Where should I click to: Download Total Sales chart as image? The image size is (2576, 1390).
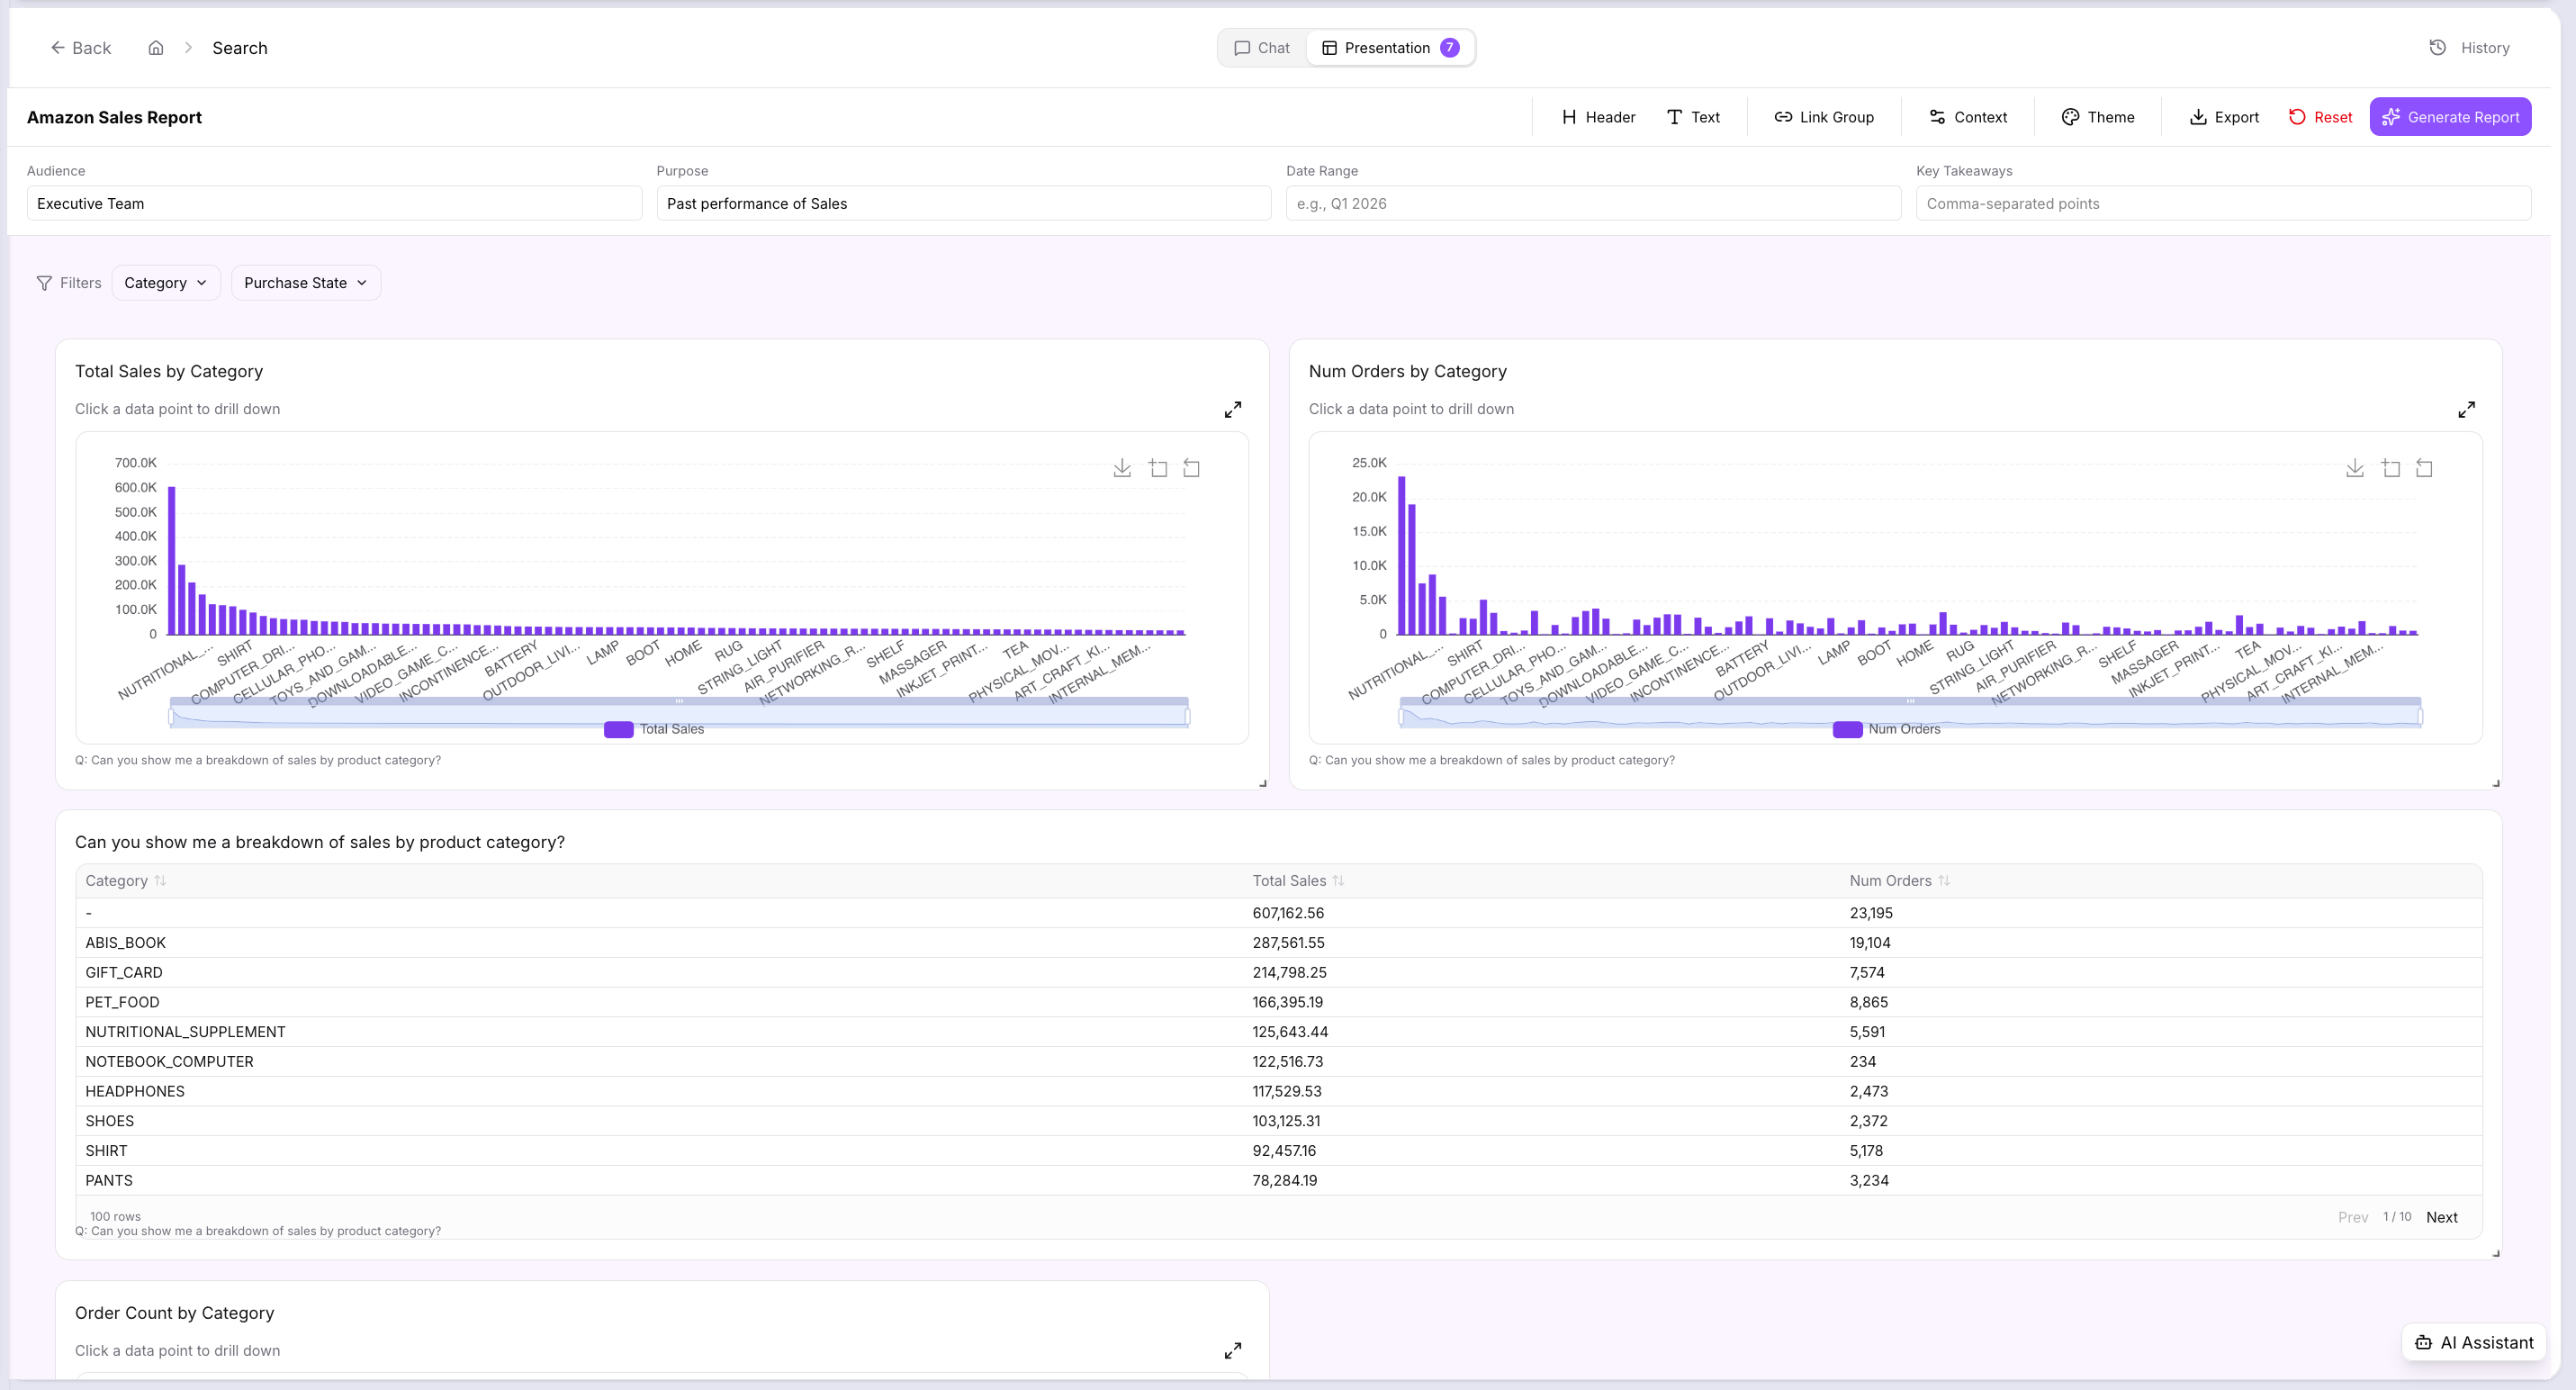click(x=1122, y=468)
